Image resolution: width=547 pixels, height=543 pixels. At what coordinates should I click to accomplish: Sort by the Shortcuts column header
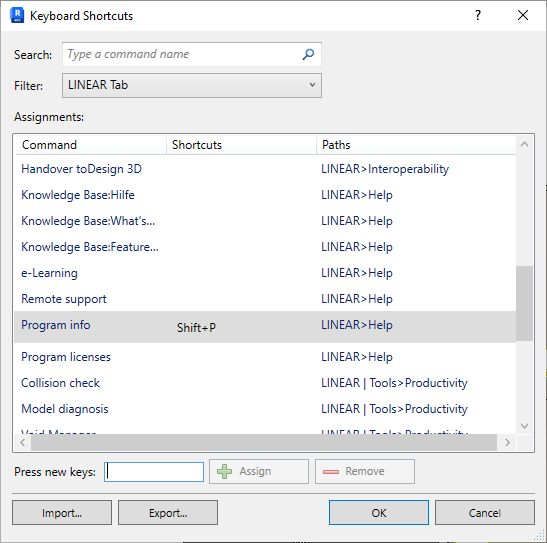tap(241, 145)
